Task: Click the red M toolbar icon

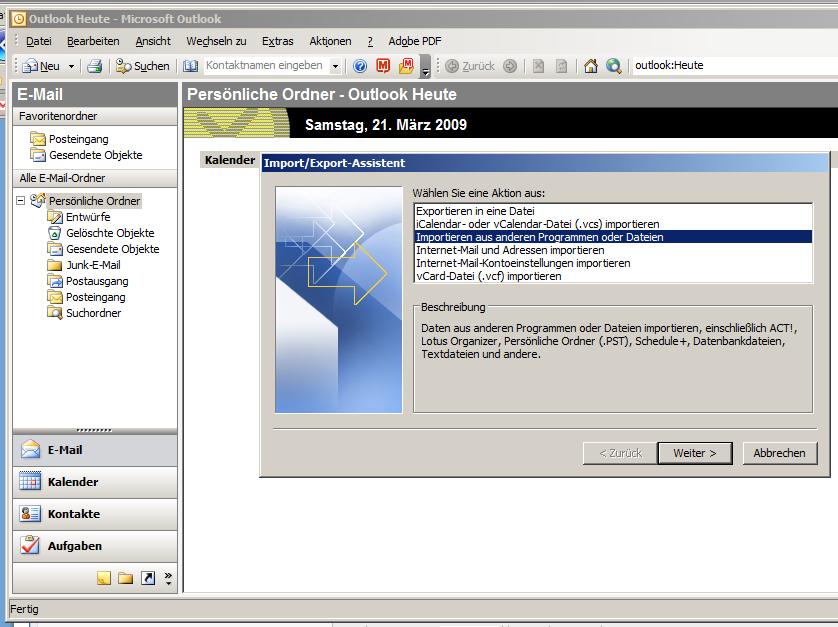Action: point(383,66)
